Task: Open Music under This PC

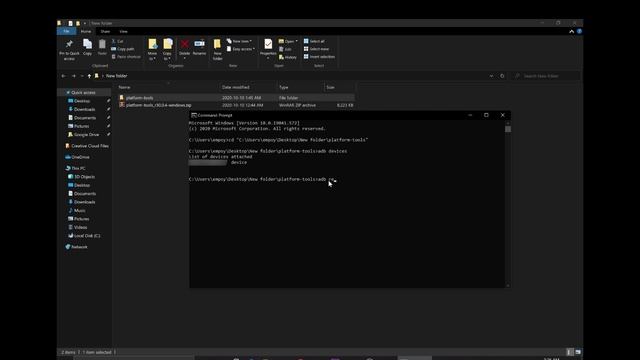Action: click(x=77, y=211)
